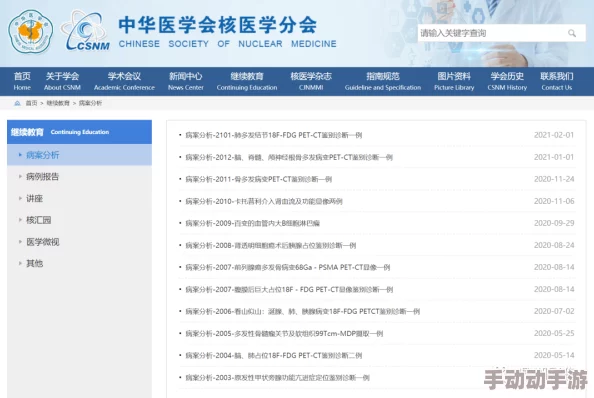Viewport: 594px width, 398px height.
Task: Open article 病案分析-2003
Action: 278,378
